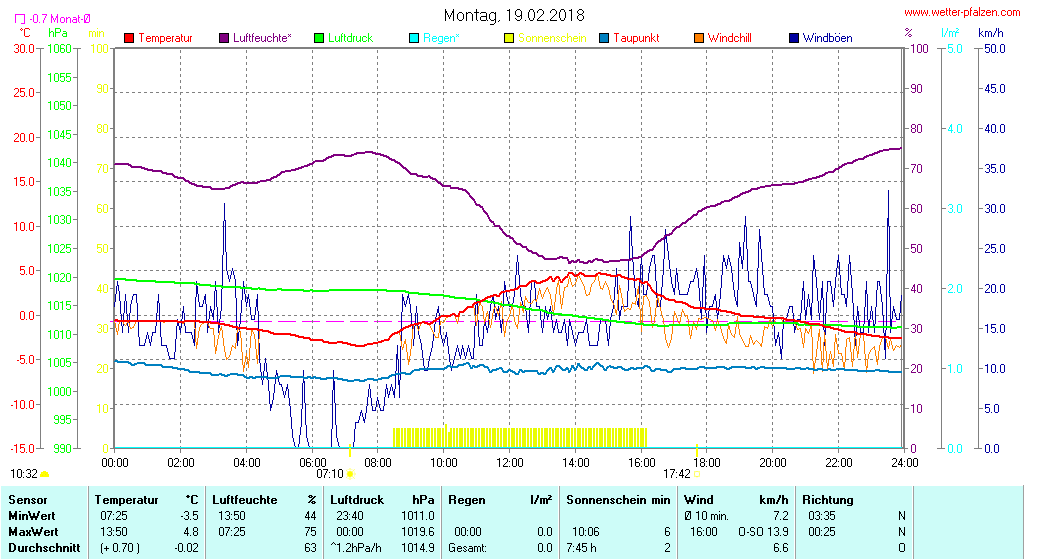
Task: Click the sunset icon beside 17:42
Action: (x=697, y=474)
